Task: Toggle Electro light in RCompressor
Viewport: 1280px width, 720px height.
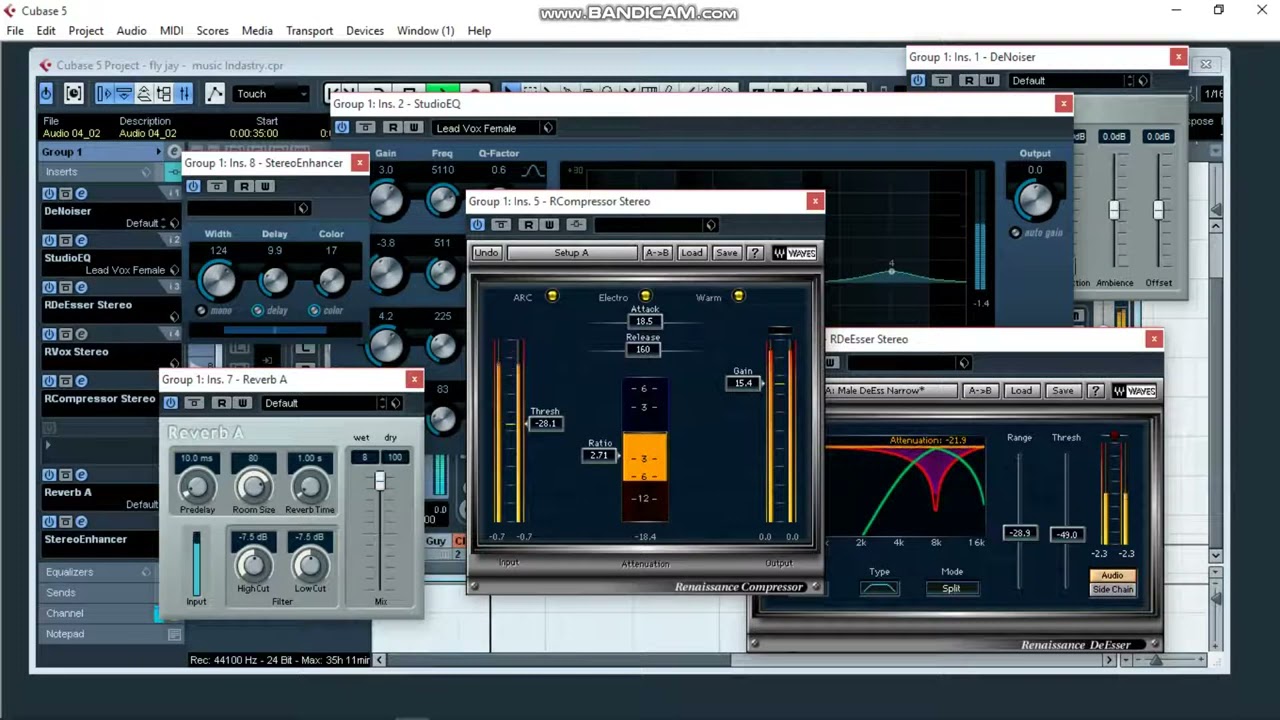Action: (645, 297)
